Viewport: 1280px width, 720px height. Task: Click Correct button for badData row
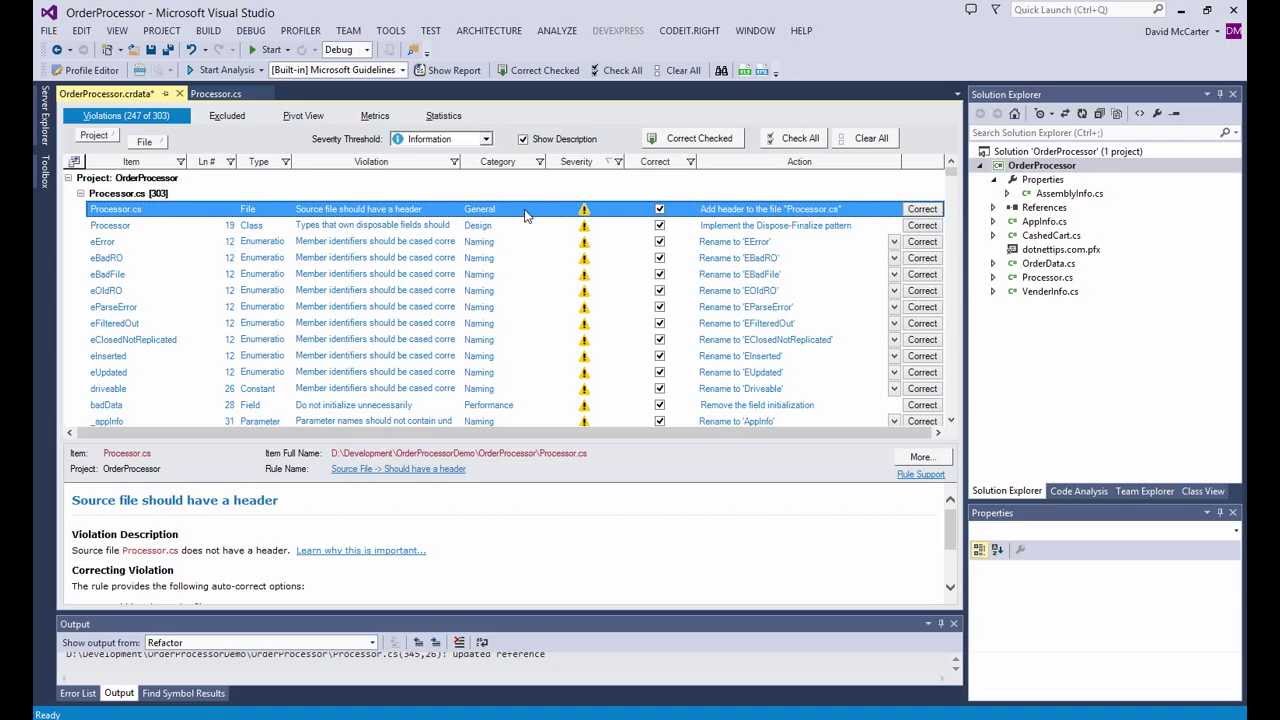click(922, 405)
